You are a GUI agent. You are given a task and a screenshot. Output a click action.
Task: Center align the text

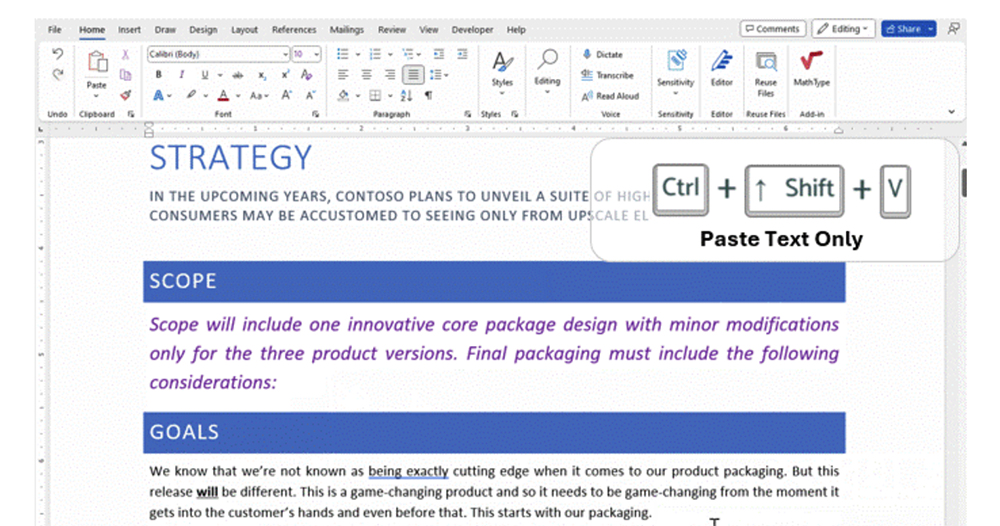coord(367,75)
